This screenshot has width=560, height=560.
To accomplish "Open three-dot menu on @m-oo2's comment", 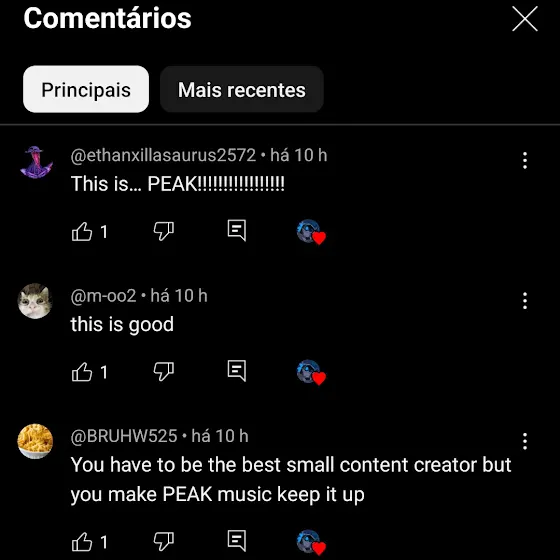I will coord(525,301).
